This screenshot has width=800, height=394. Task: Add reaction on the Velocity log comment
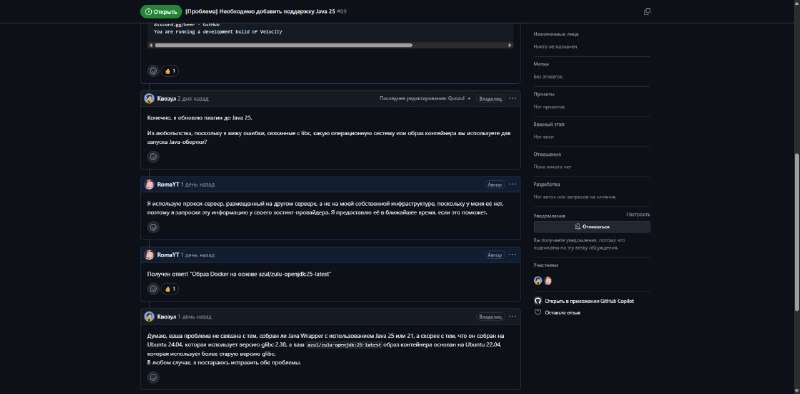153,71
